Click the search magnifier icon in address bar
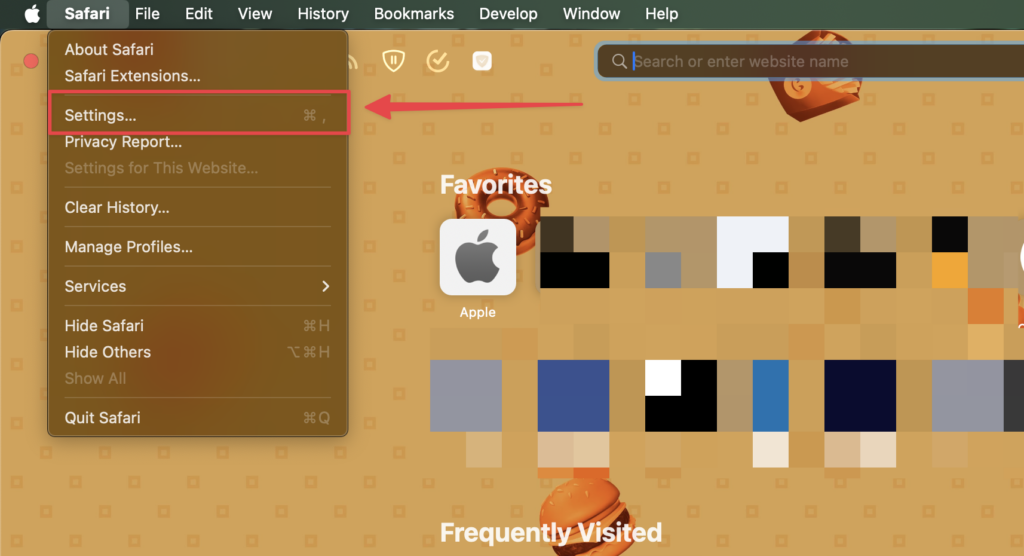 coord(620,61)
